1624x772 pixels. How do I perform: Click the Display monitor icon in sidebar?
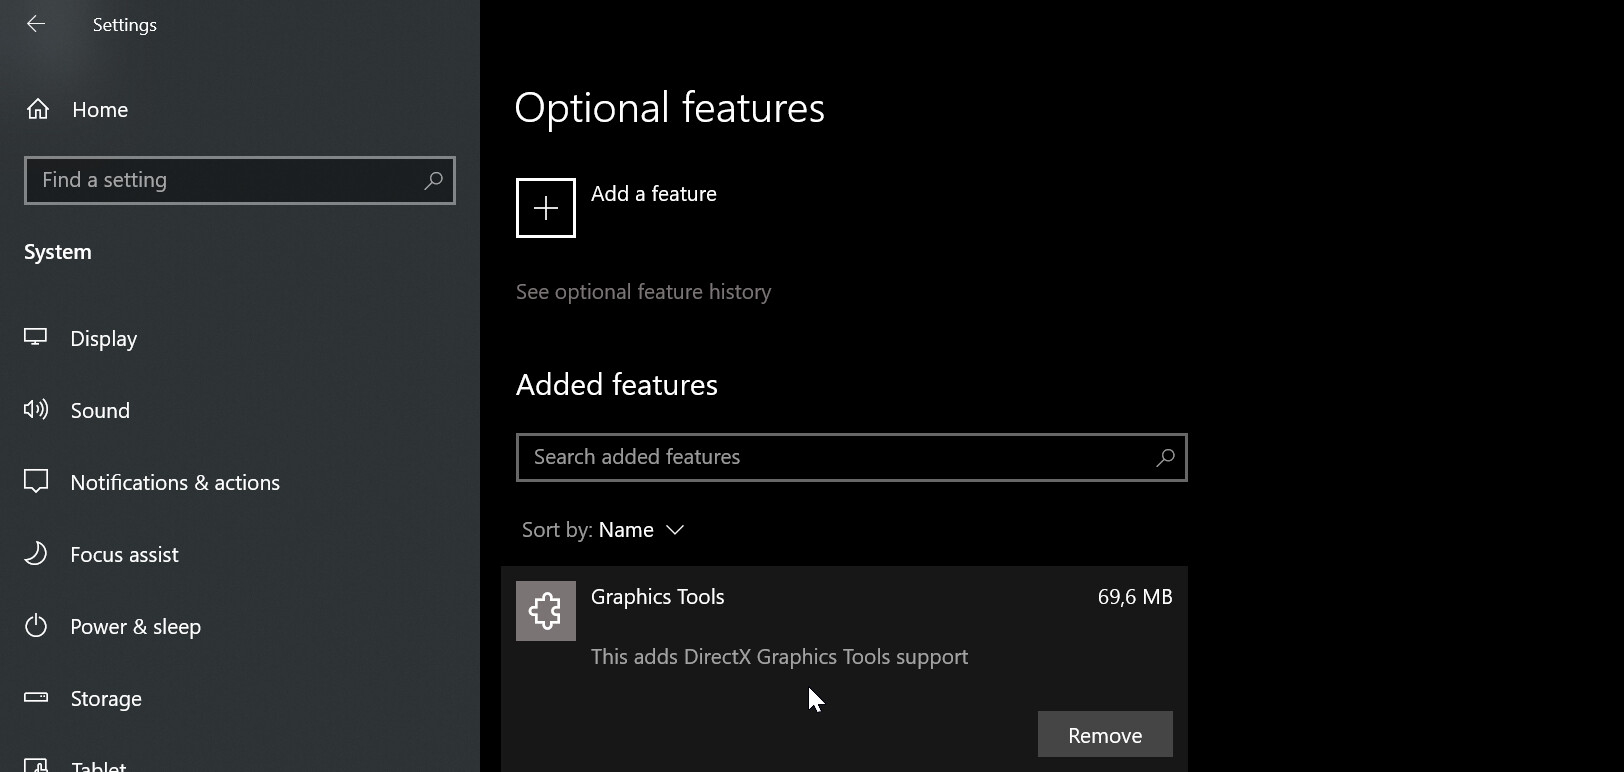(36, 338)
